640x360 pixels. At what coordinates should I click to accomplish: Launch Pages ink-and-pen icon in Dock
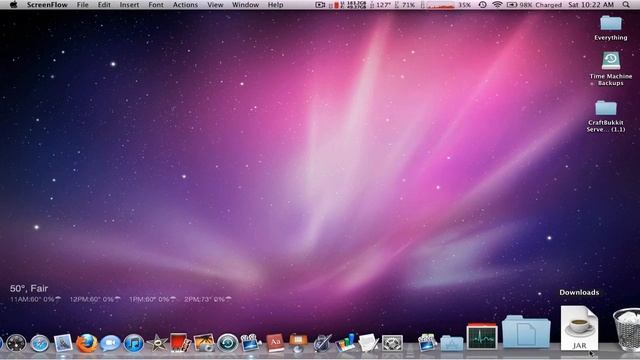(x=322, y=343)
